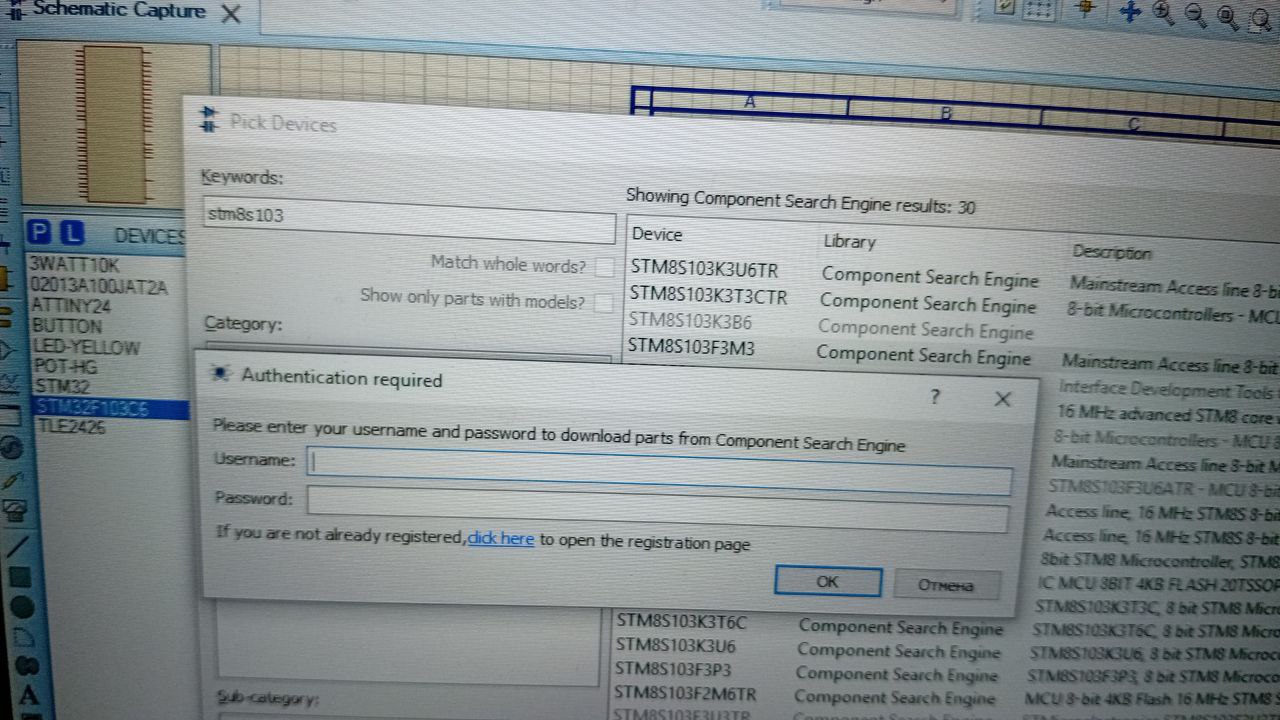Select TLE2426 in the devices list
The width and height of the screenshot is (1280, 720).
[71, 428]
